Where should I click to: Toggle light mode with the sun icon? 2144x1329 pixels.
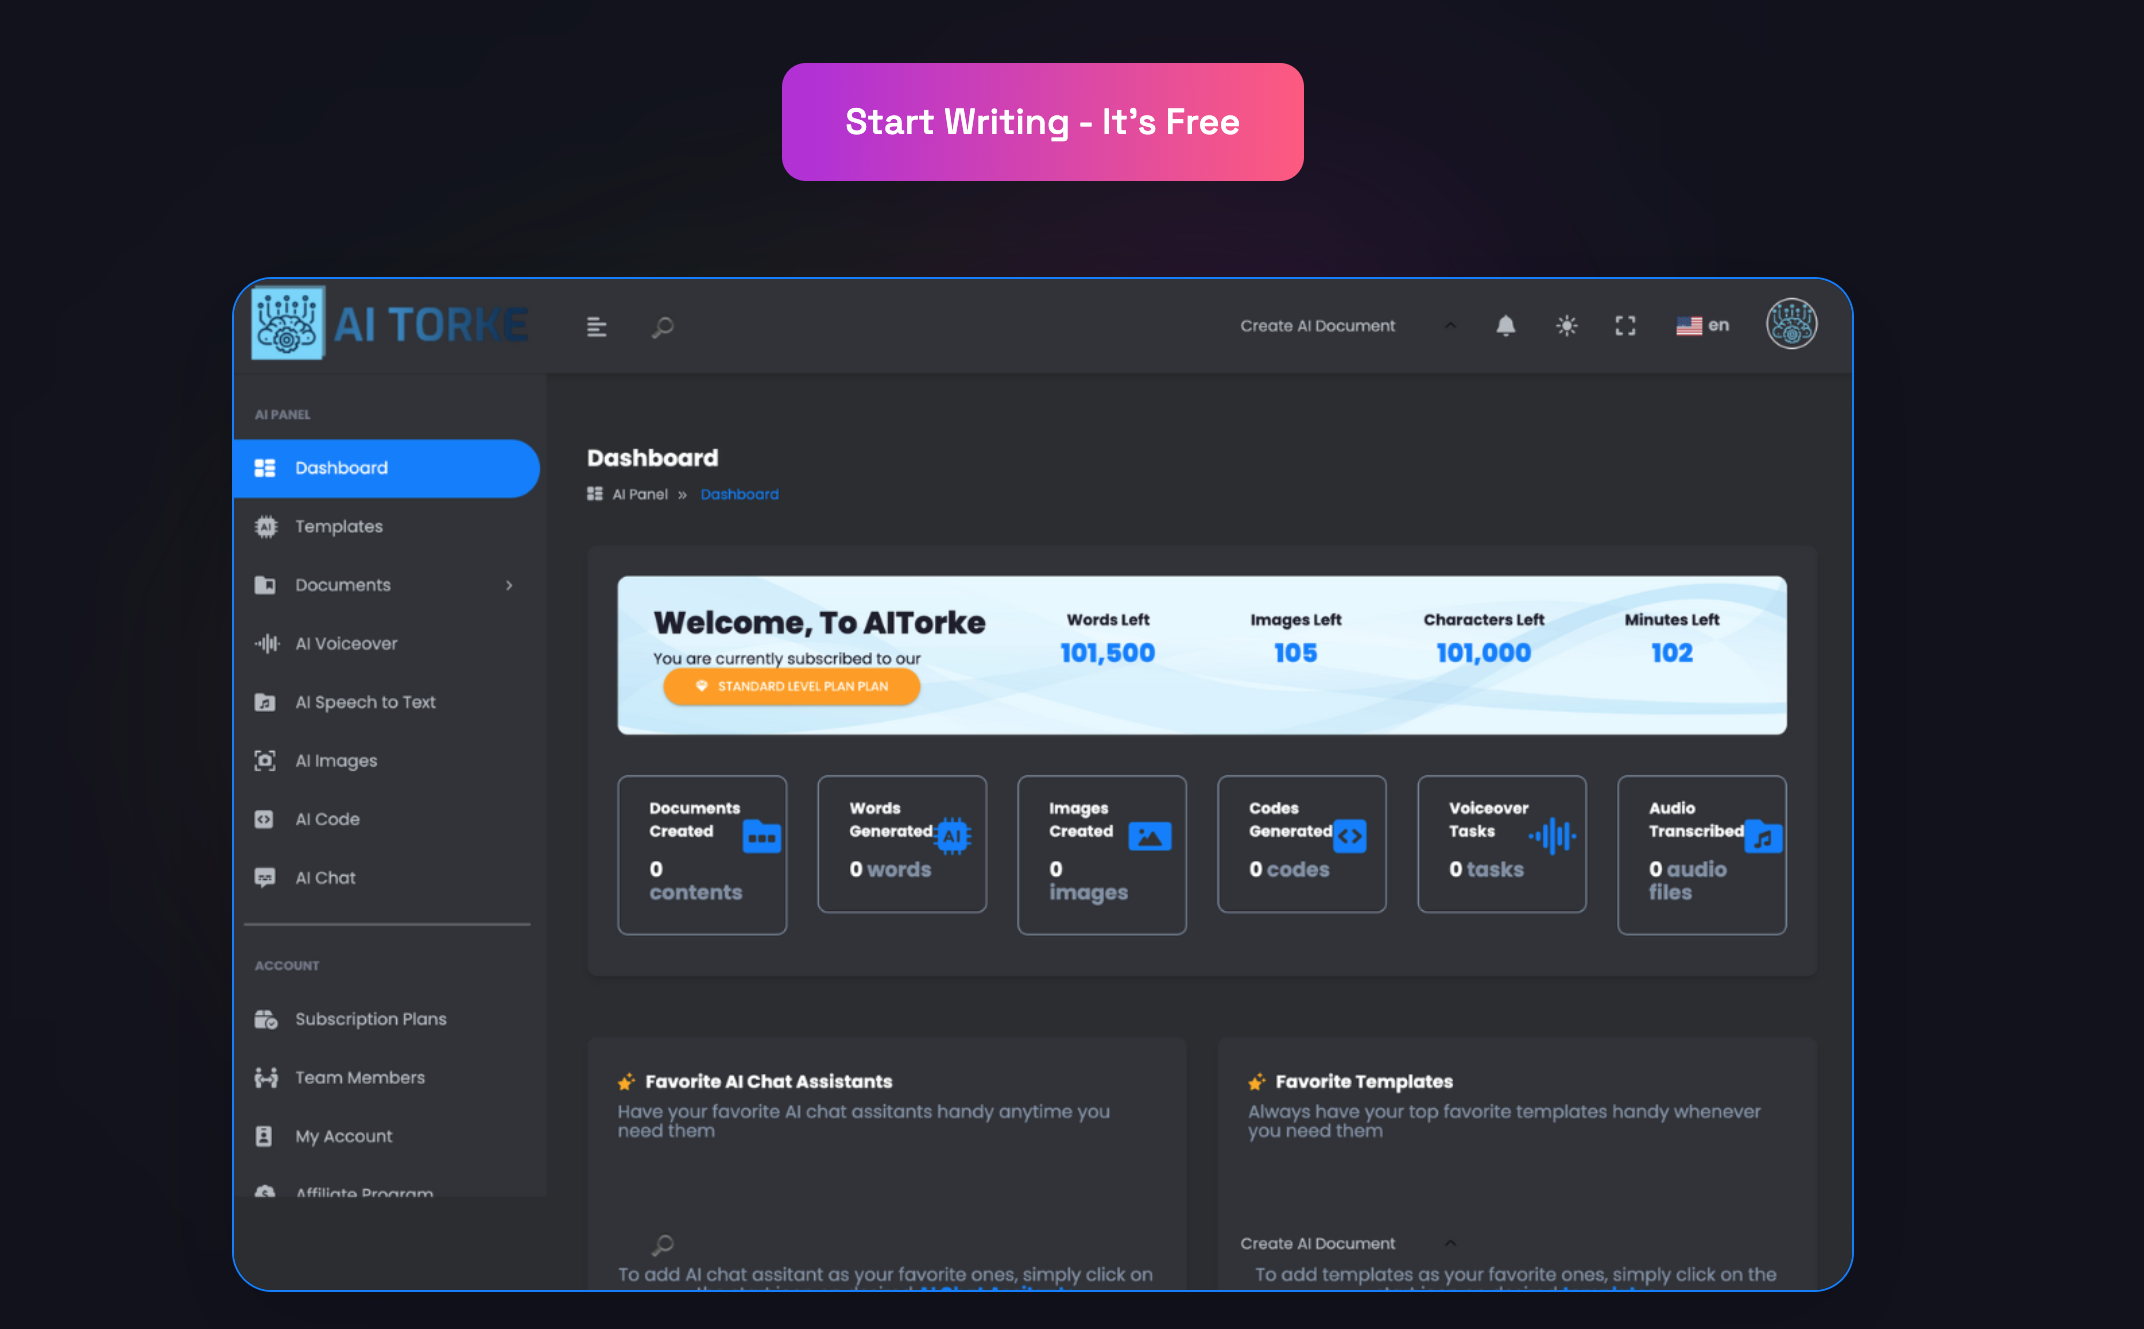tap(1565, 325)
